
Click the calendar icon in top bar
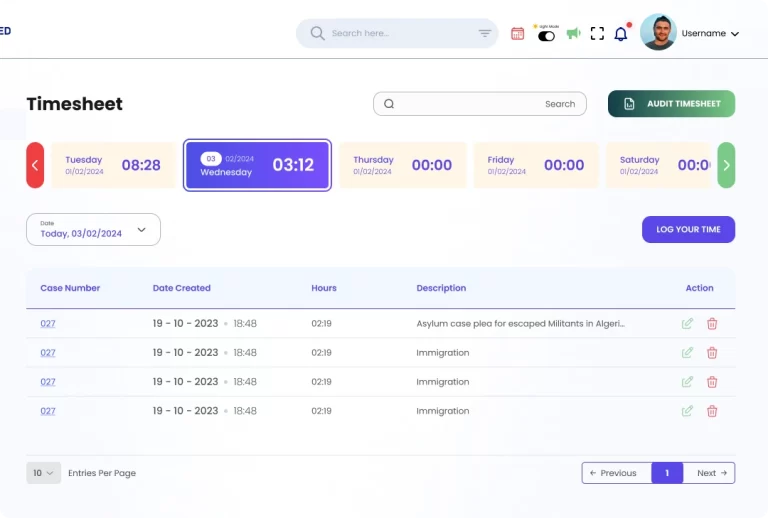click(x=517, y=33)
